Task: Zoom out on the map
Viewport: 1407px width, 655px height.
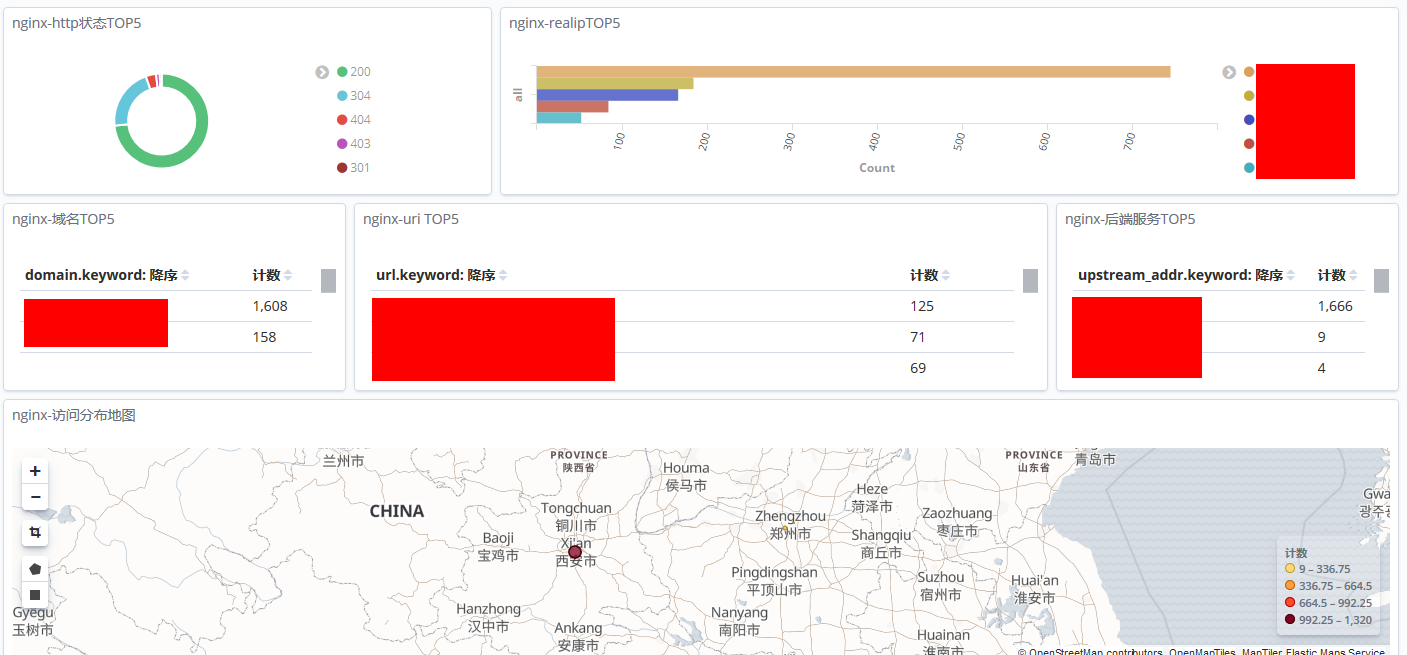Action: coord(35,497)
